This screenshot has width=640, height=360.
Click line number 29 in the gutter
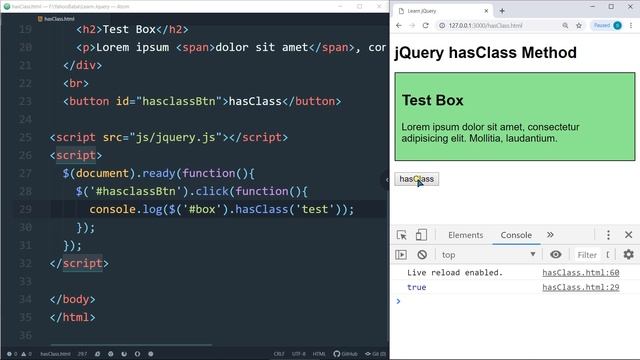(25, 209)
